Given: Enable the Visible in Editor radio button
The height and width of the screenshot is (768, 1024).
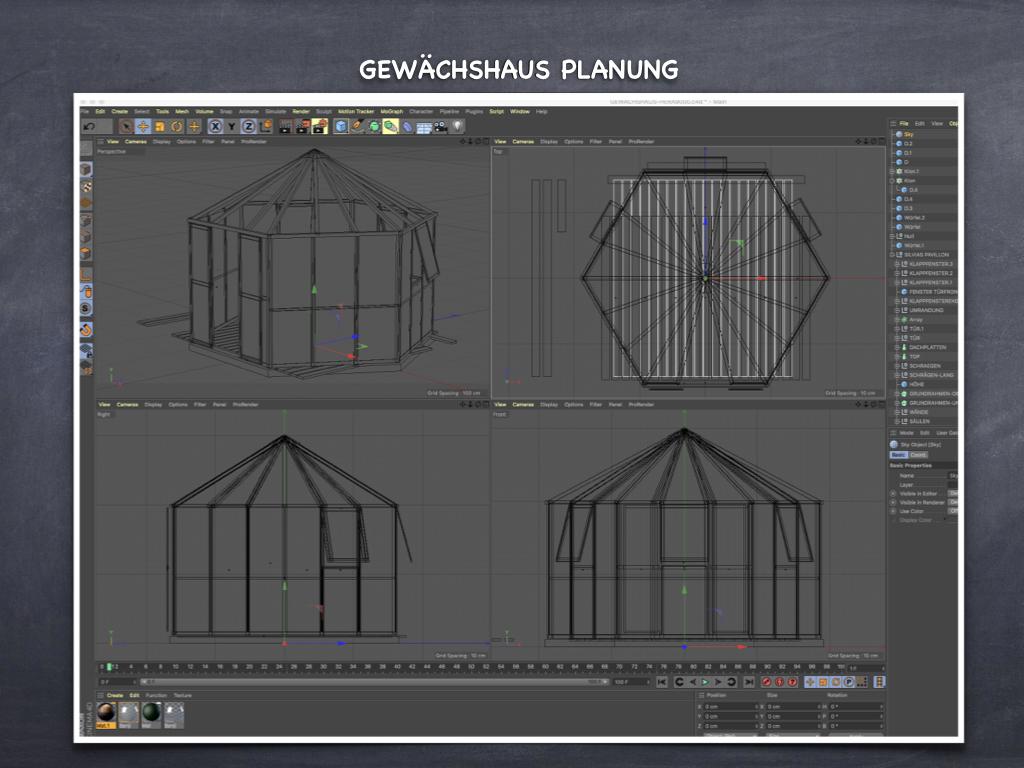Looking at the screenshot, I should [893, 493].
